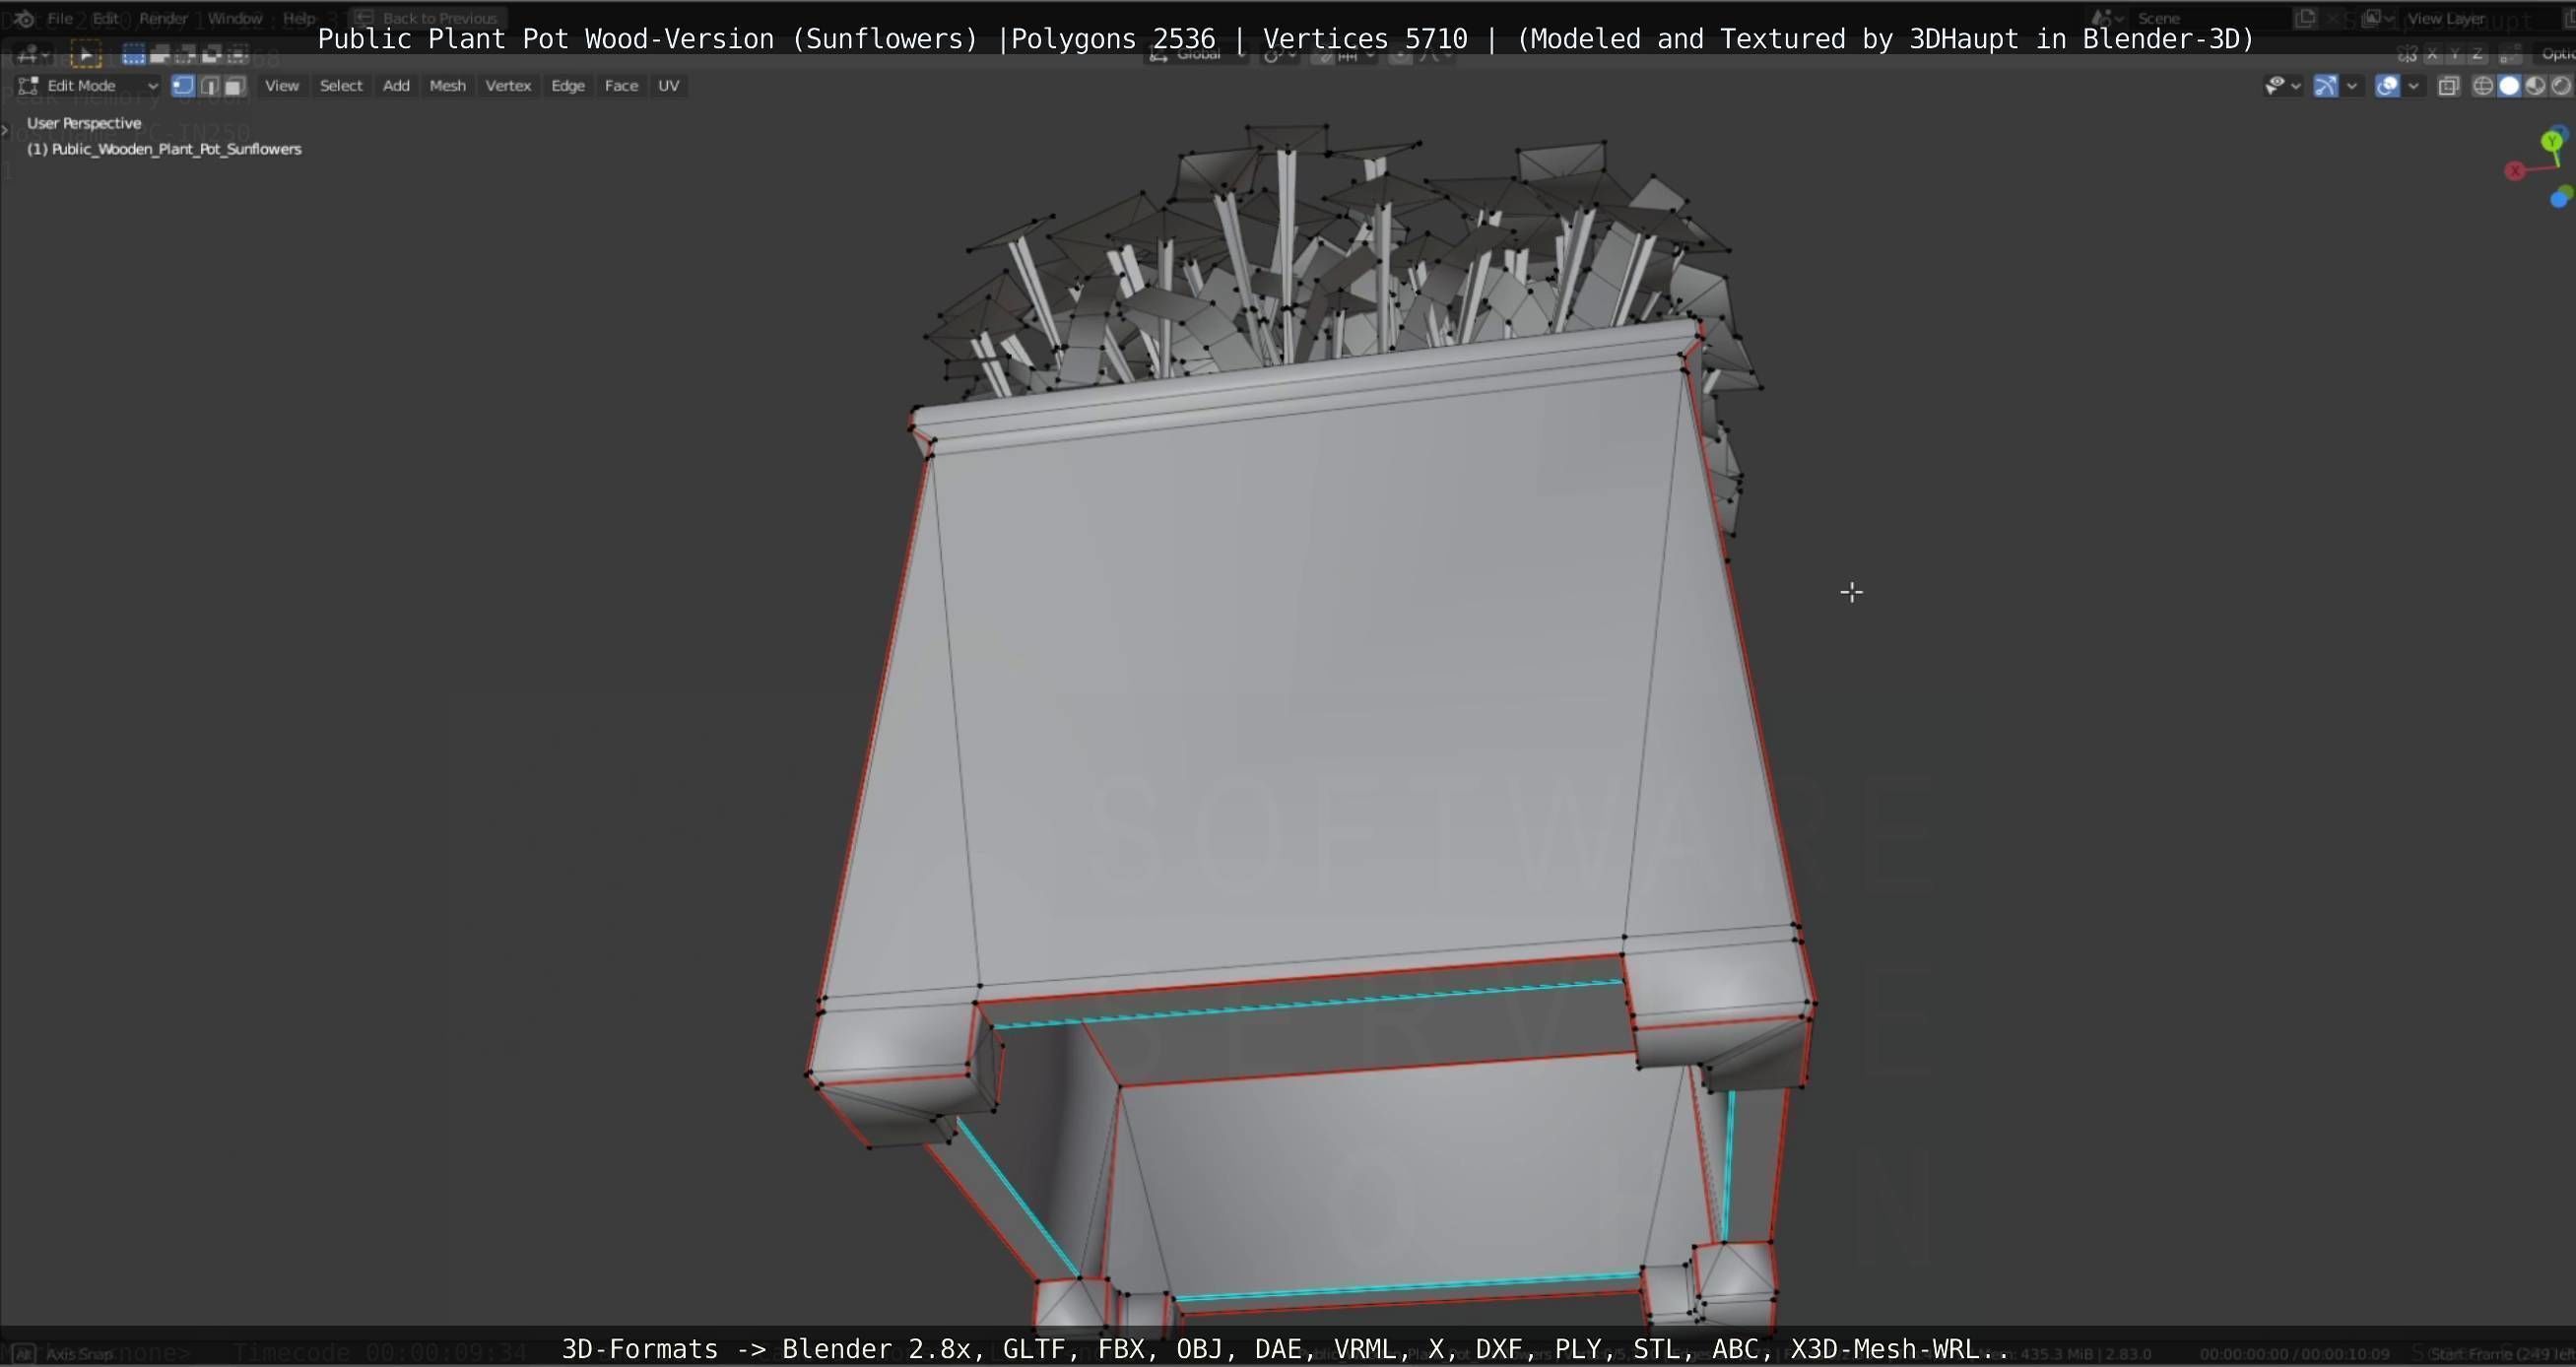Switch to wireframe viewport shading
2576x1367 pixels.
point(2483,86)
